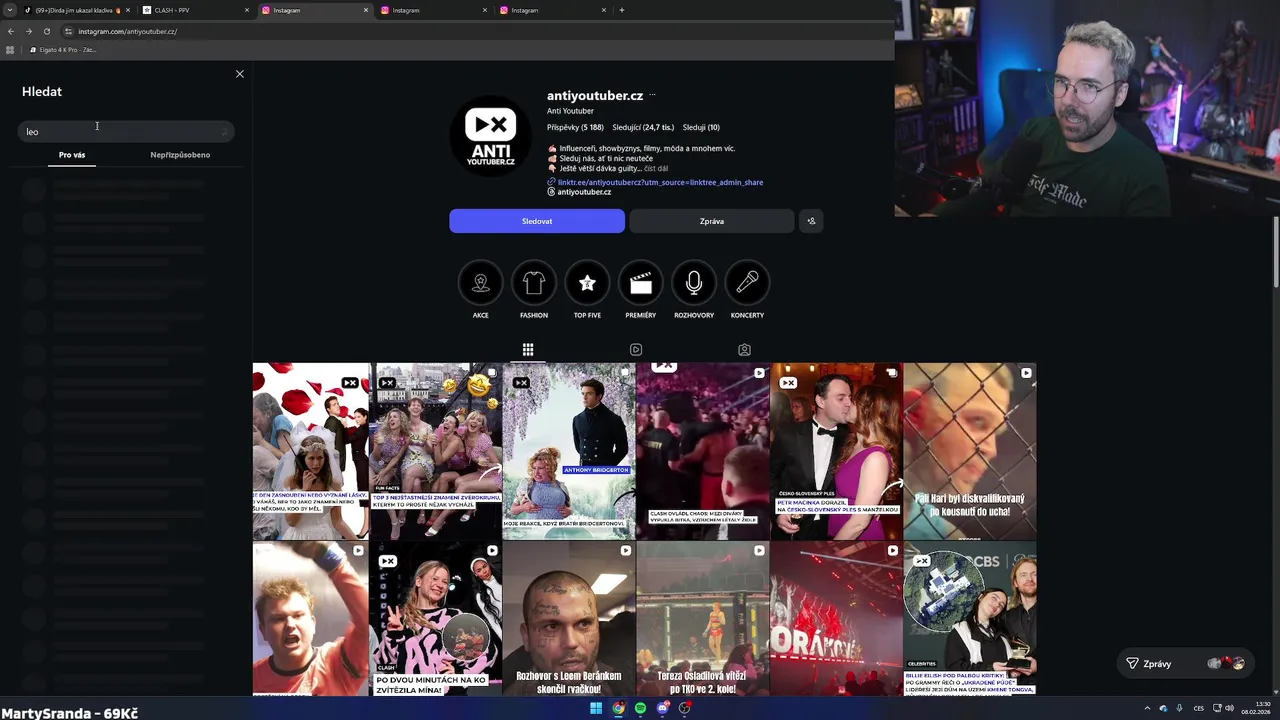1280x720 pixels.
Task: Open the Příspěvky (5 188) count
Action: pos(575,127)
